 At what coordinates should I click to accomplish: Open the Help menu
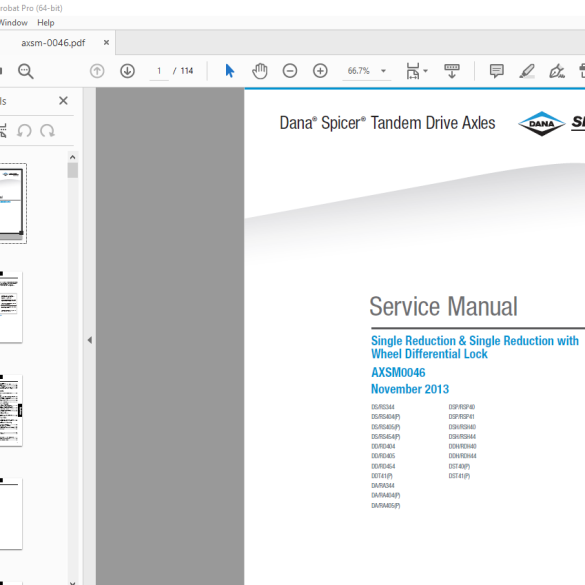pos(46,23)
